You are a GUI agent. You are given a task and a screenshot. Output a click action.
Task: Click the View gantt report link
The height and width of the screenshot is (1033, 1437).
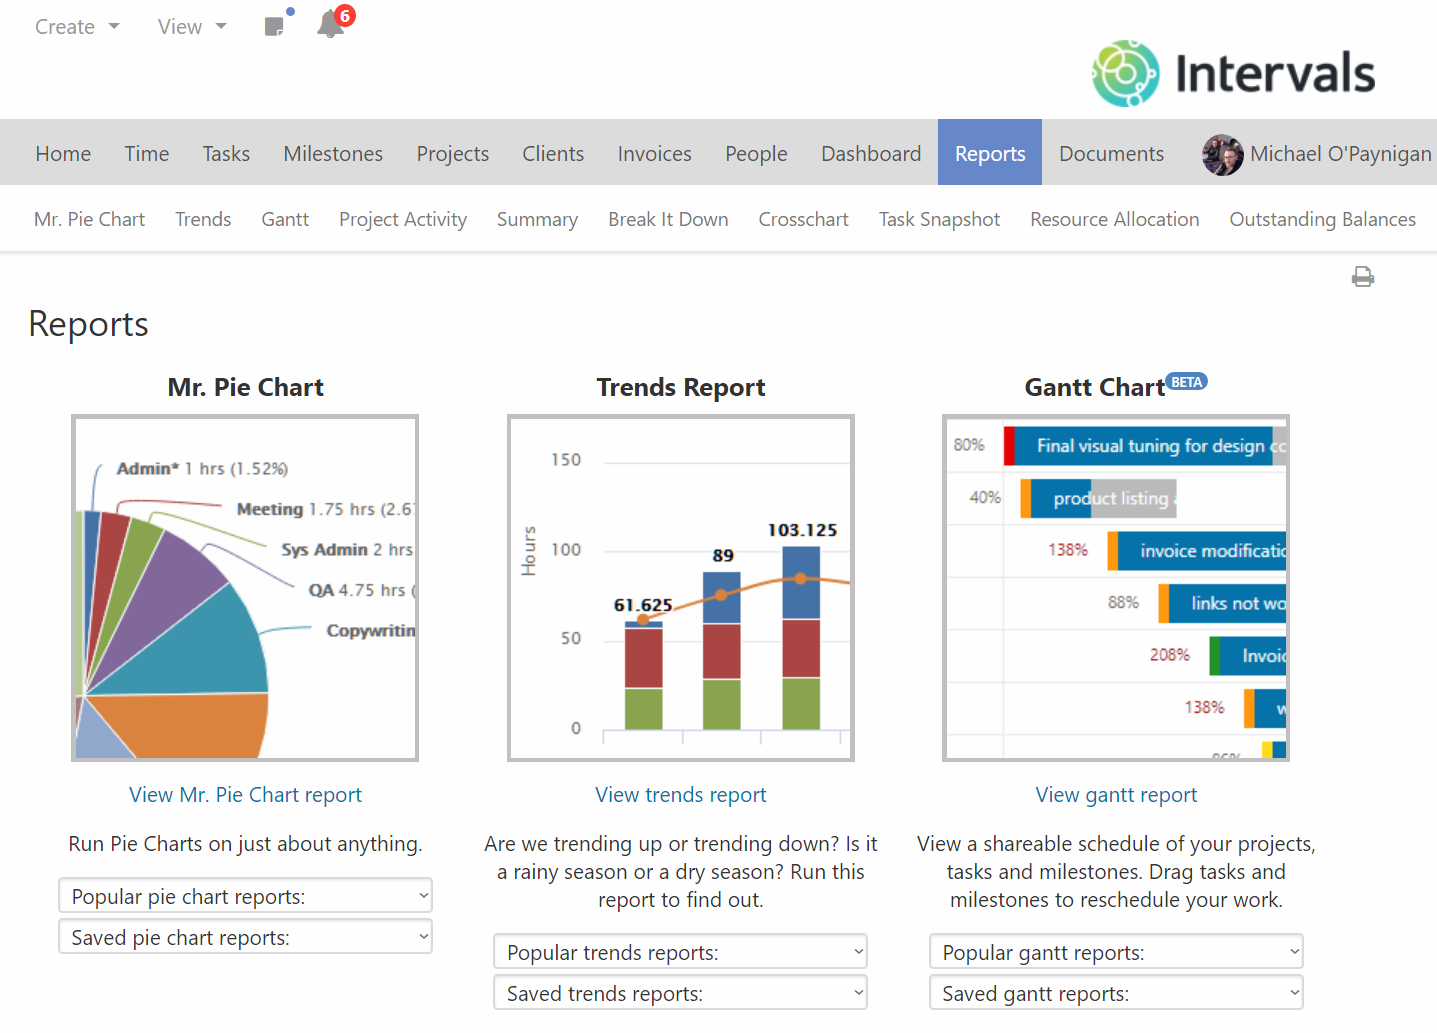(1116, 794)
